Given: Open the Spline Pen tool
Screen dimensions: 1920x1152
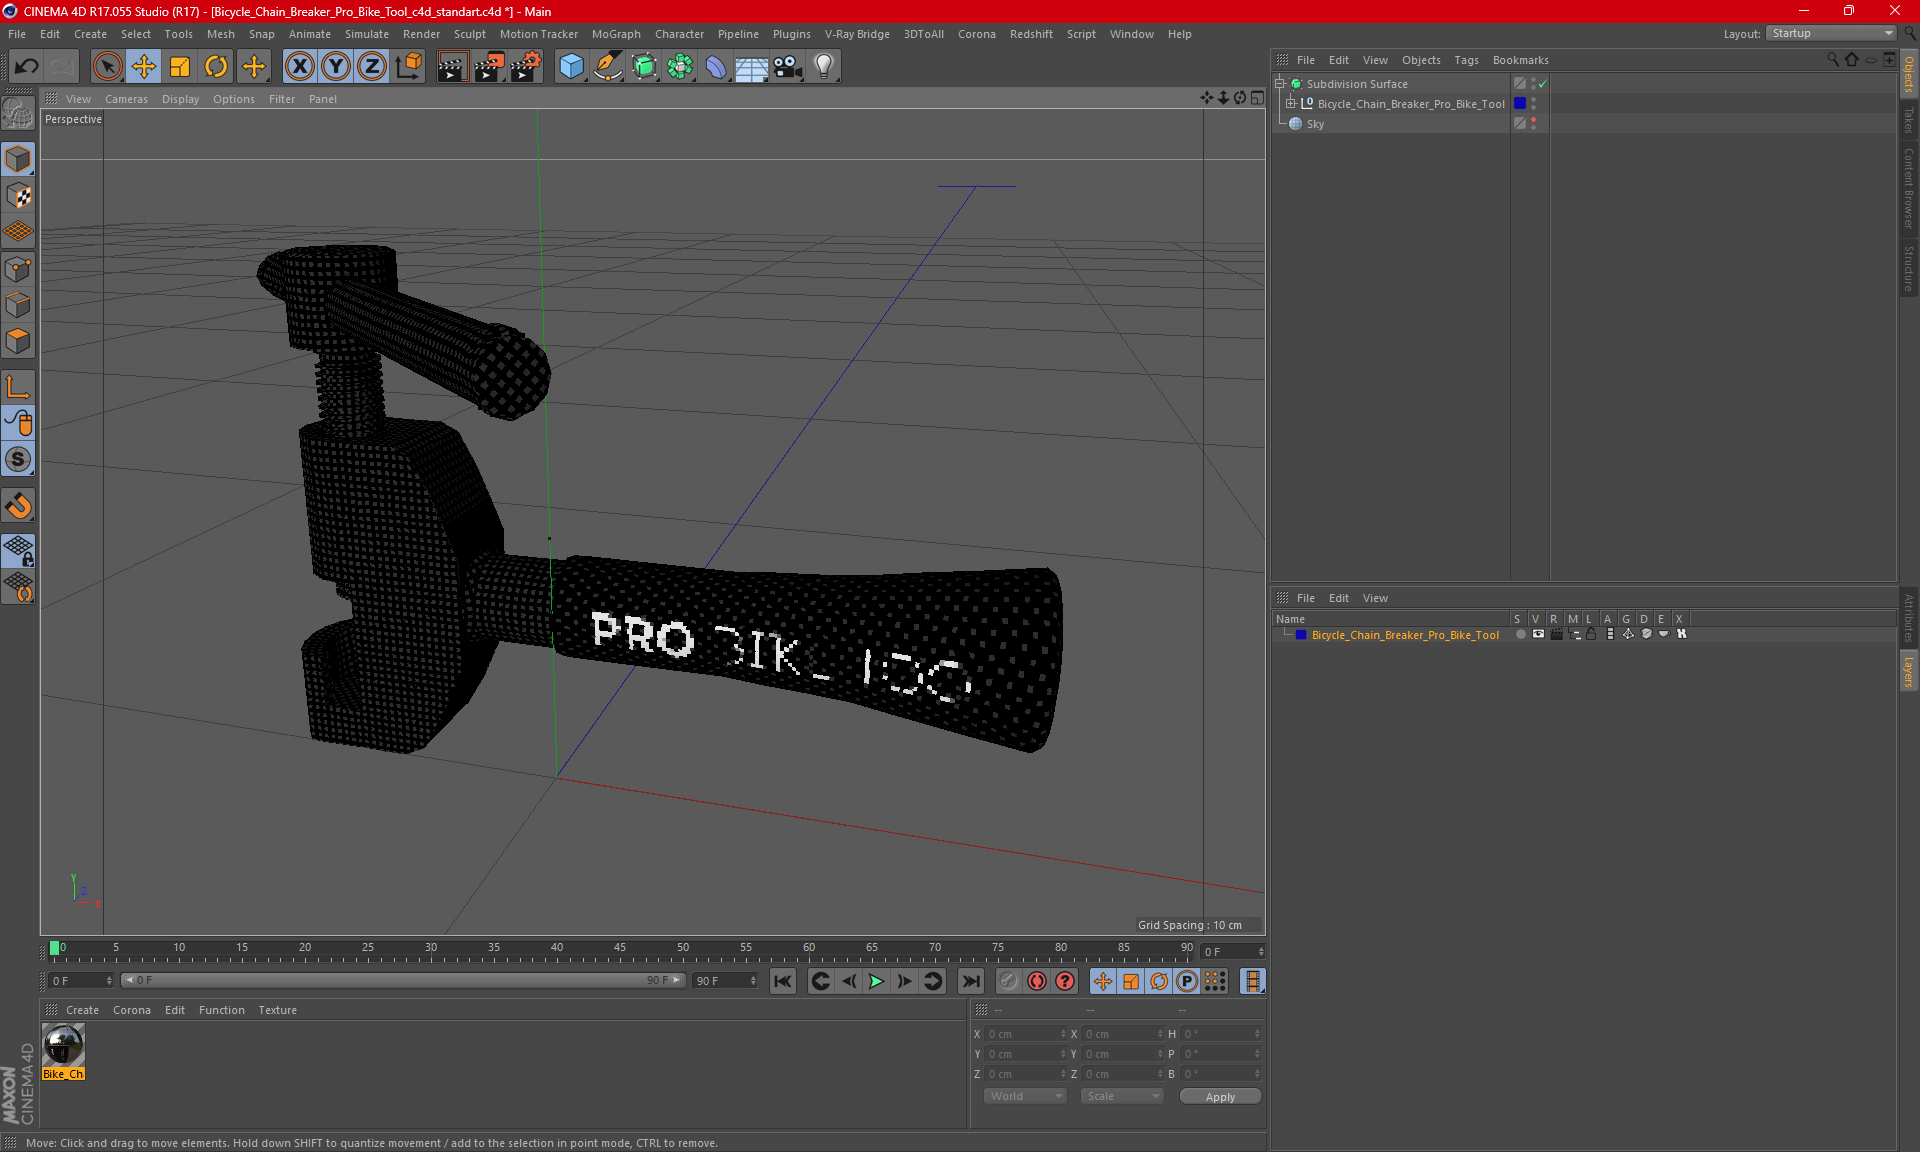Looking at the screenshot, I should (607, 67).
